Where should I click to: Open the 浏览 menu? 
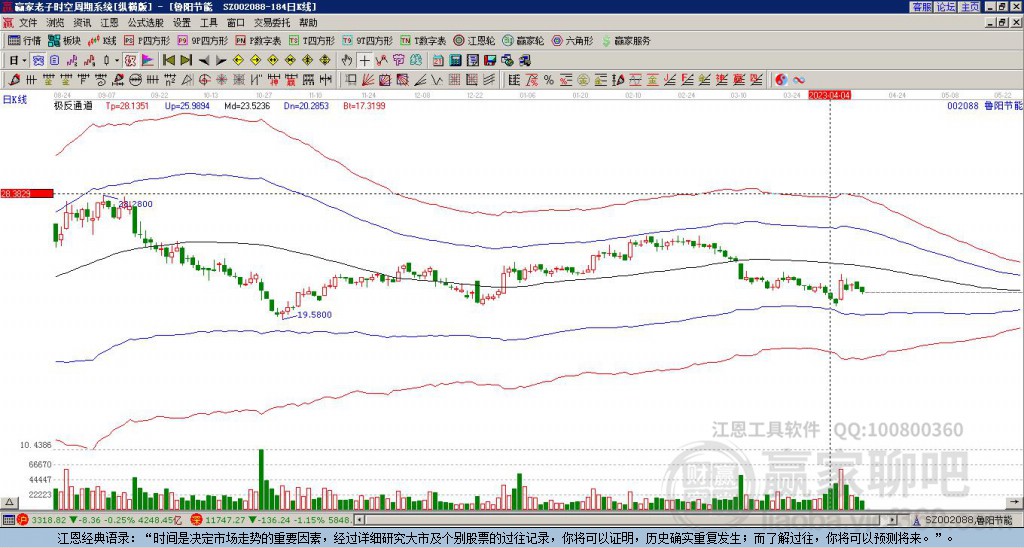[56, 23]
